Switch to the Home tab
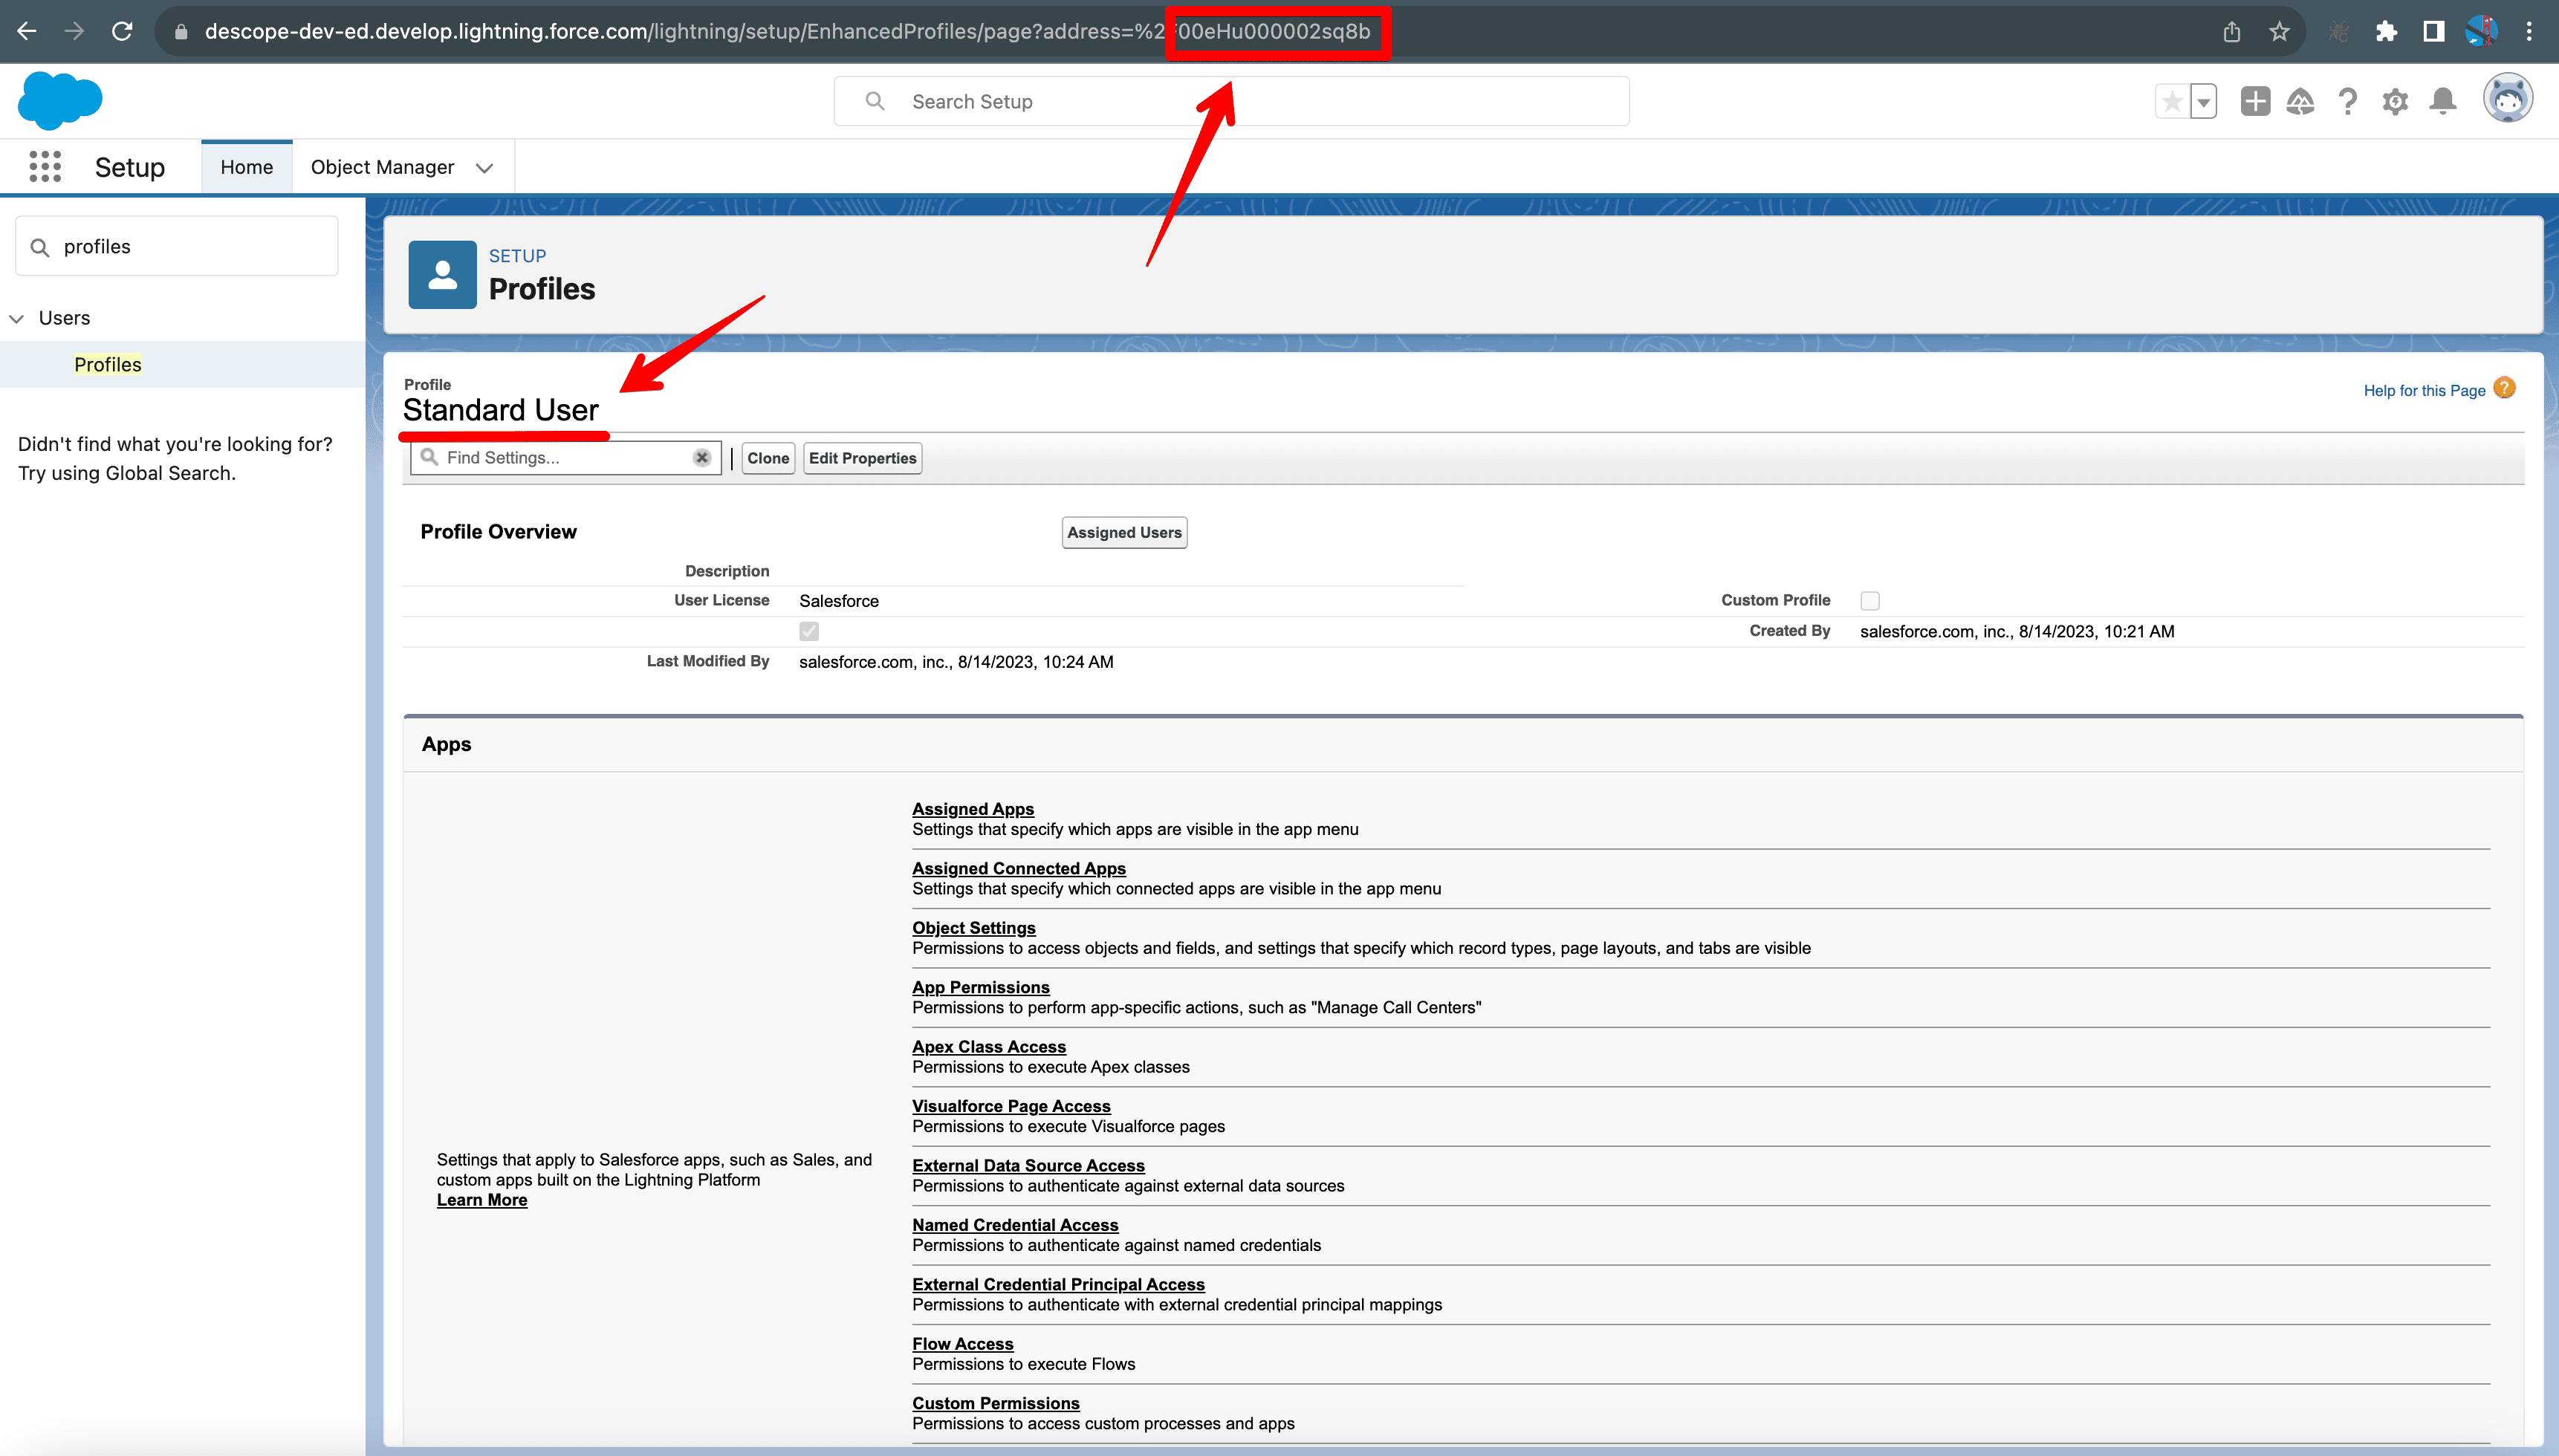Image resolution: width=2559 pixels, height=1456 pixels. pos(246,166)
